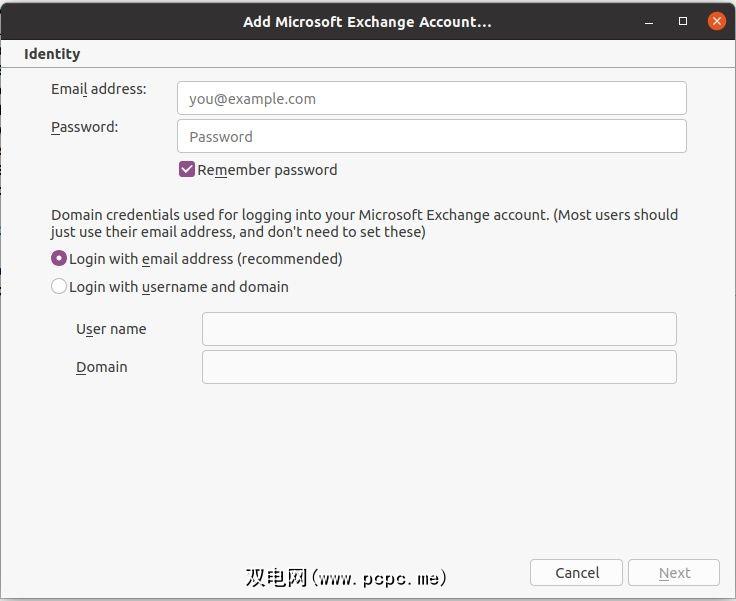Maximize the Add Microsoft Exchange Account window
Viewport: 736px width, 601px height.
pos(683,22)
